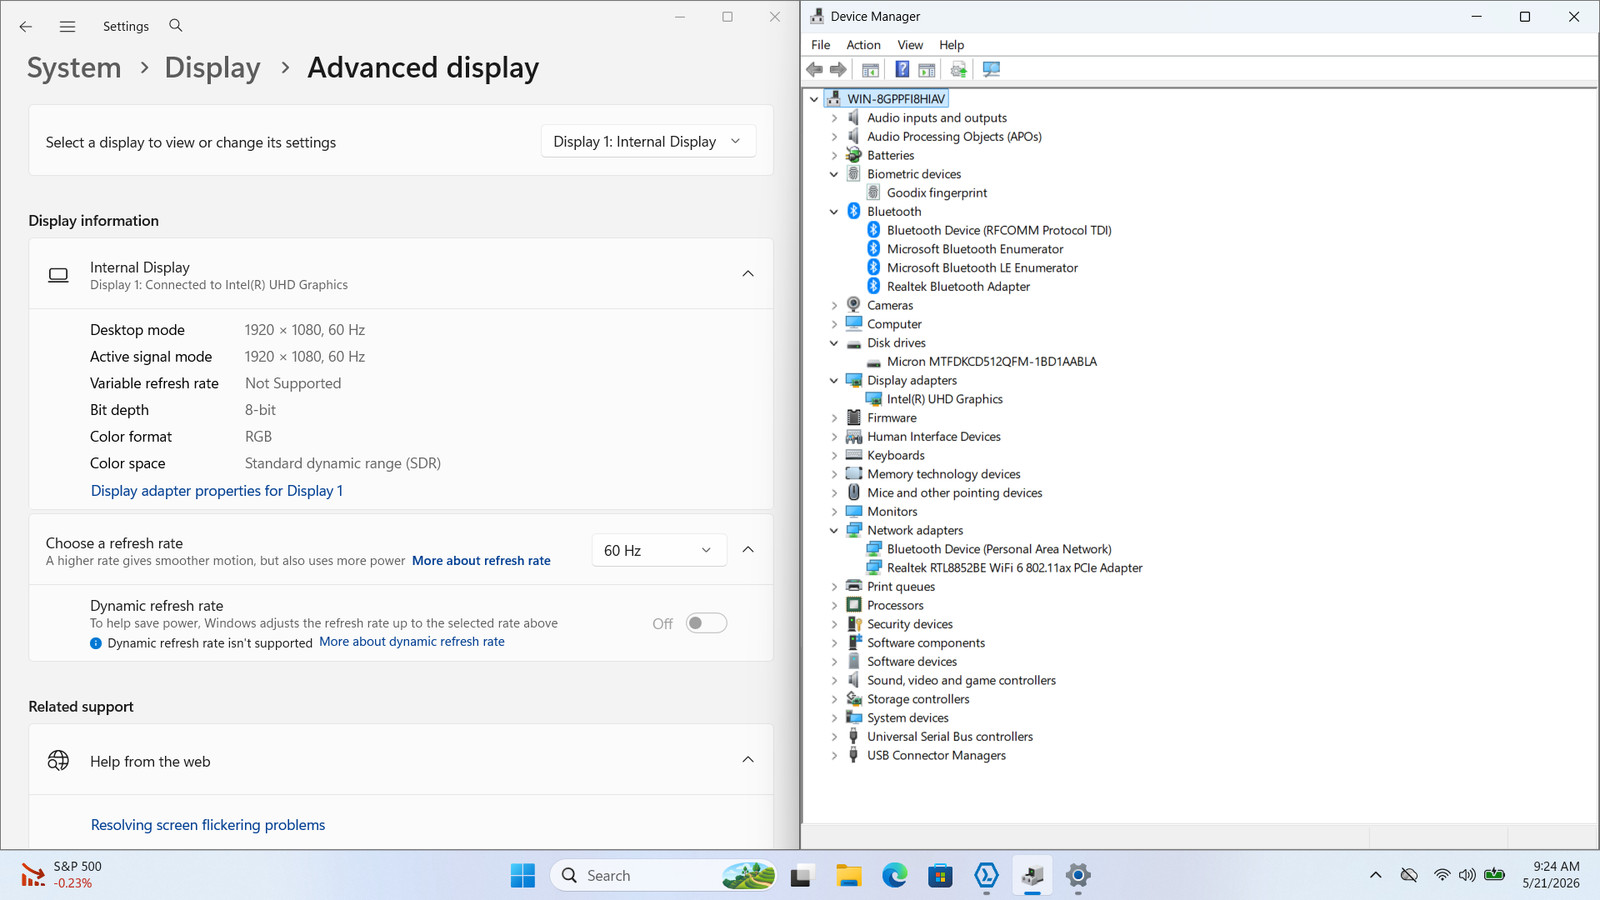Click Update driver icon in Device Manager toolbar
Viewport: 1600px width, 900px height.
958,69
